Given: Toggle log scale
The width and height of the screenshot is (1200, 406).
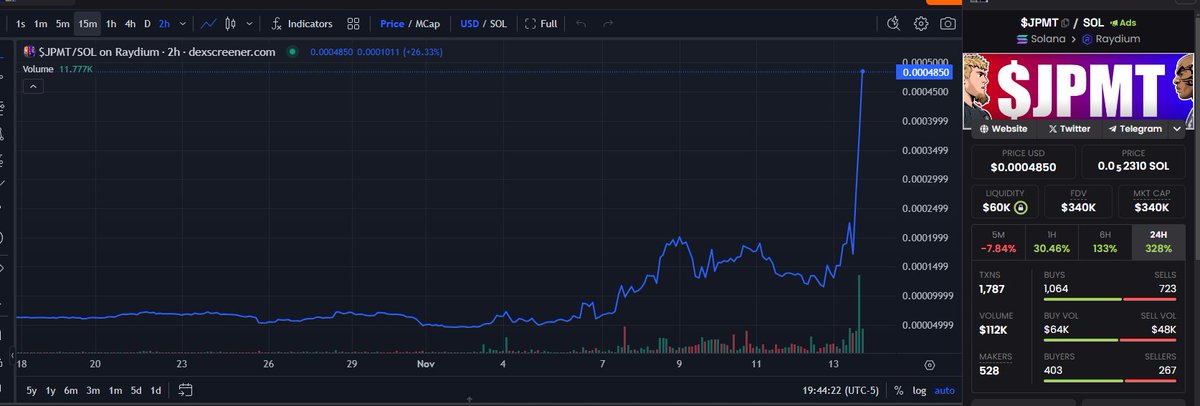Looking at the screenshot, I should (918, 390).
